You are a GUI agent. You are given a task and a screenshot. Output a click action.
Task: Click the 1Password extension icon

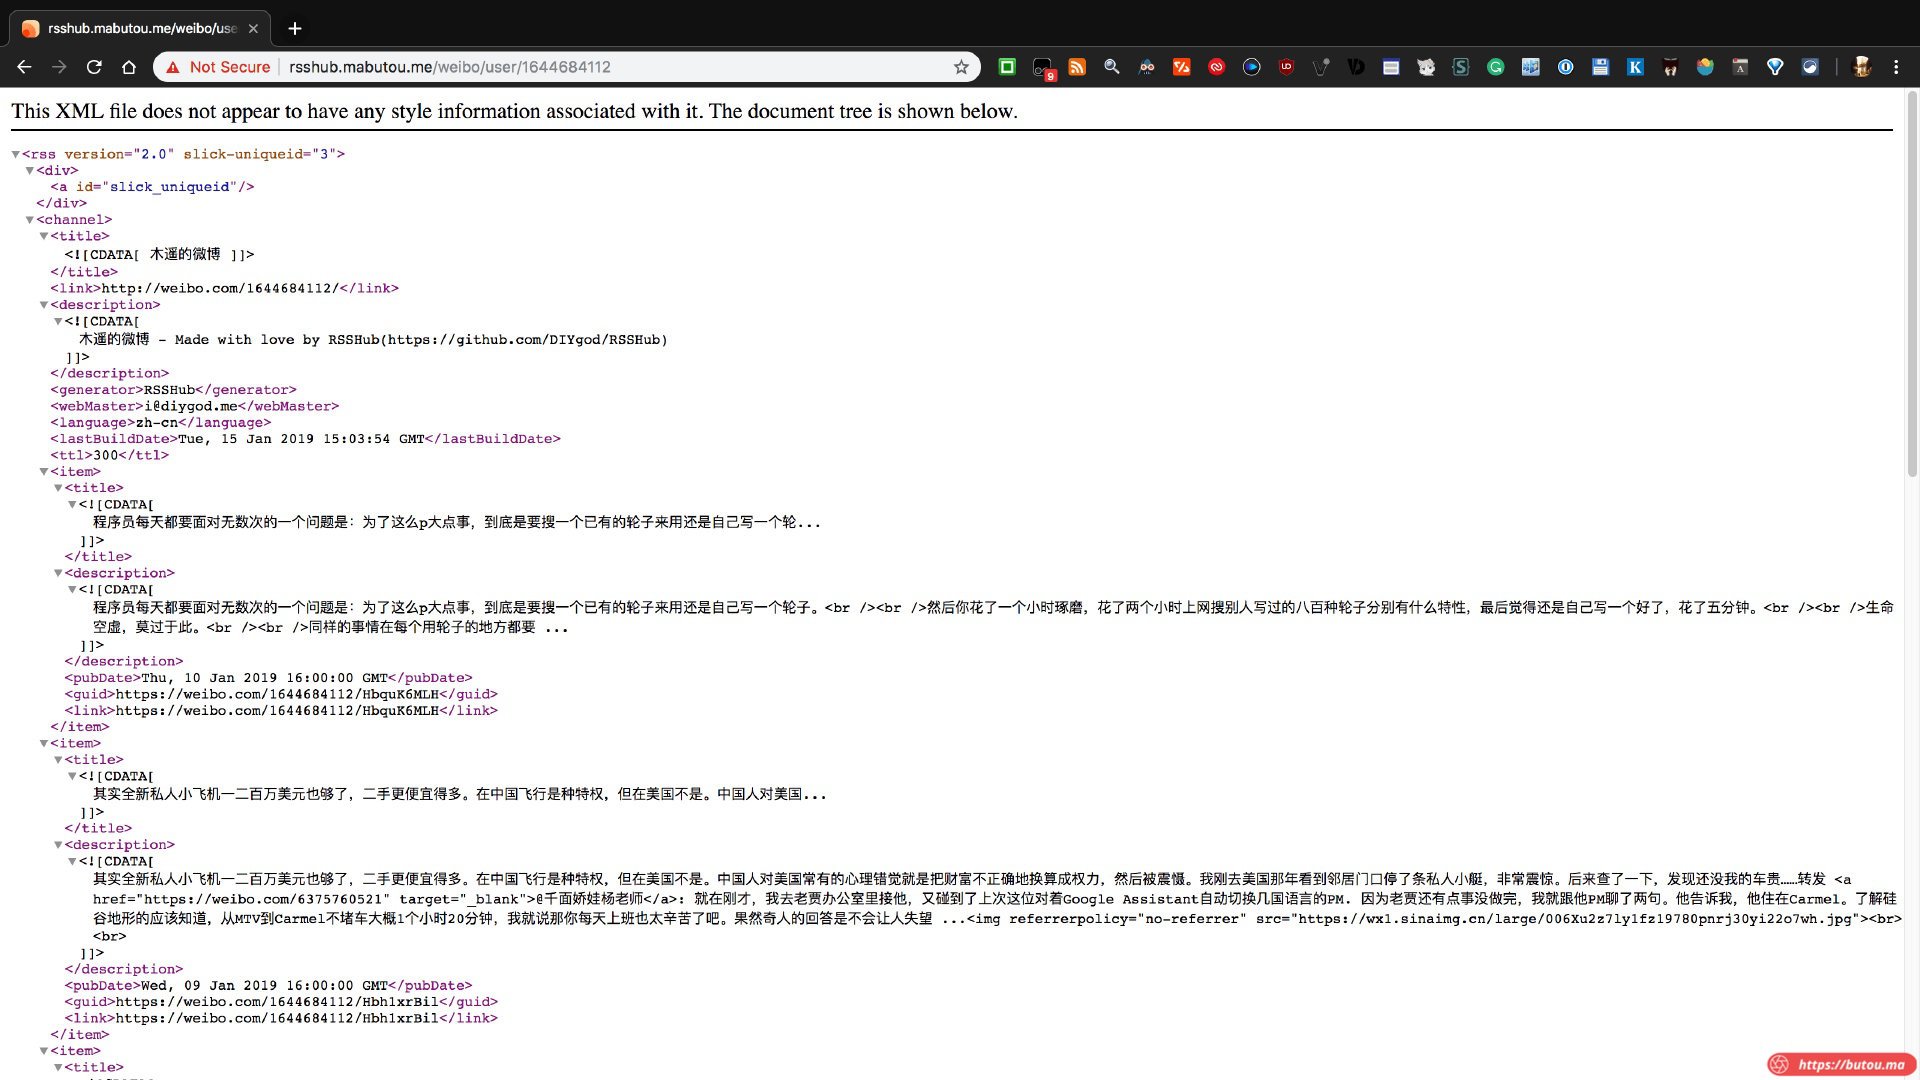[x=1565, y=67]
